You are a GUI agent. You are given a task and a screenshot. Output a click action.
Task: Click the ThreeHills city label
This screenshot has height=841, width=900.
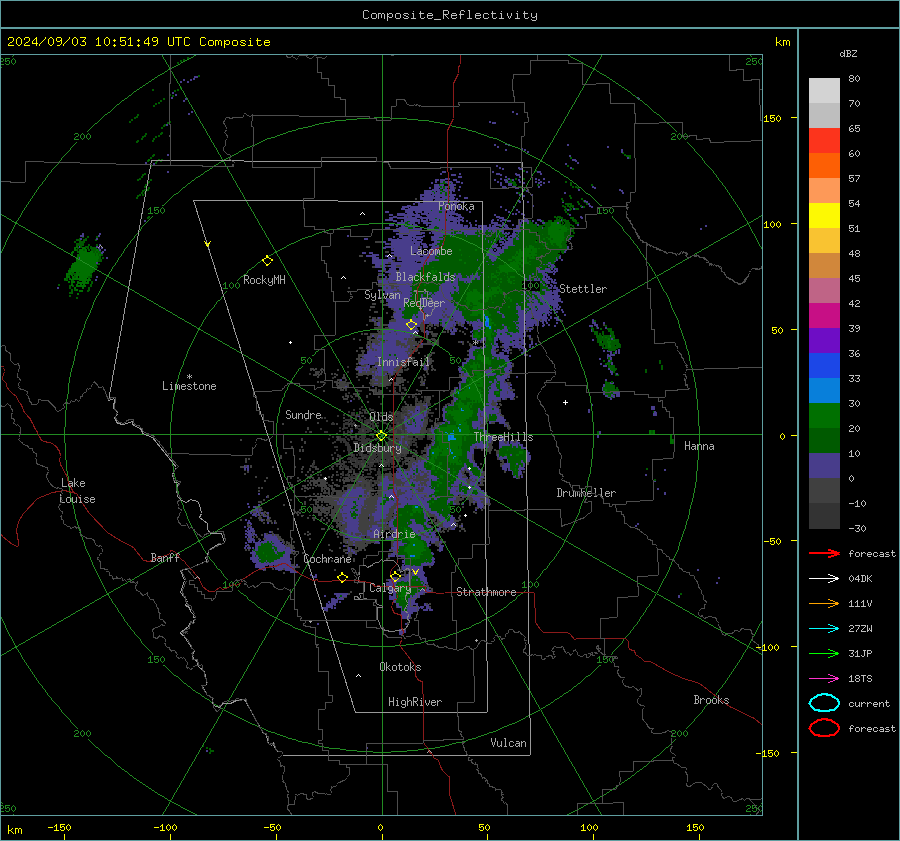(x=503, y=437)
